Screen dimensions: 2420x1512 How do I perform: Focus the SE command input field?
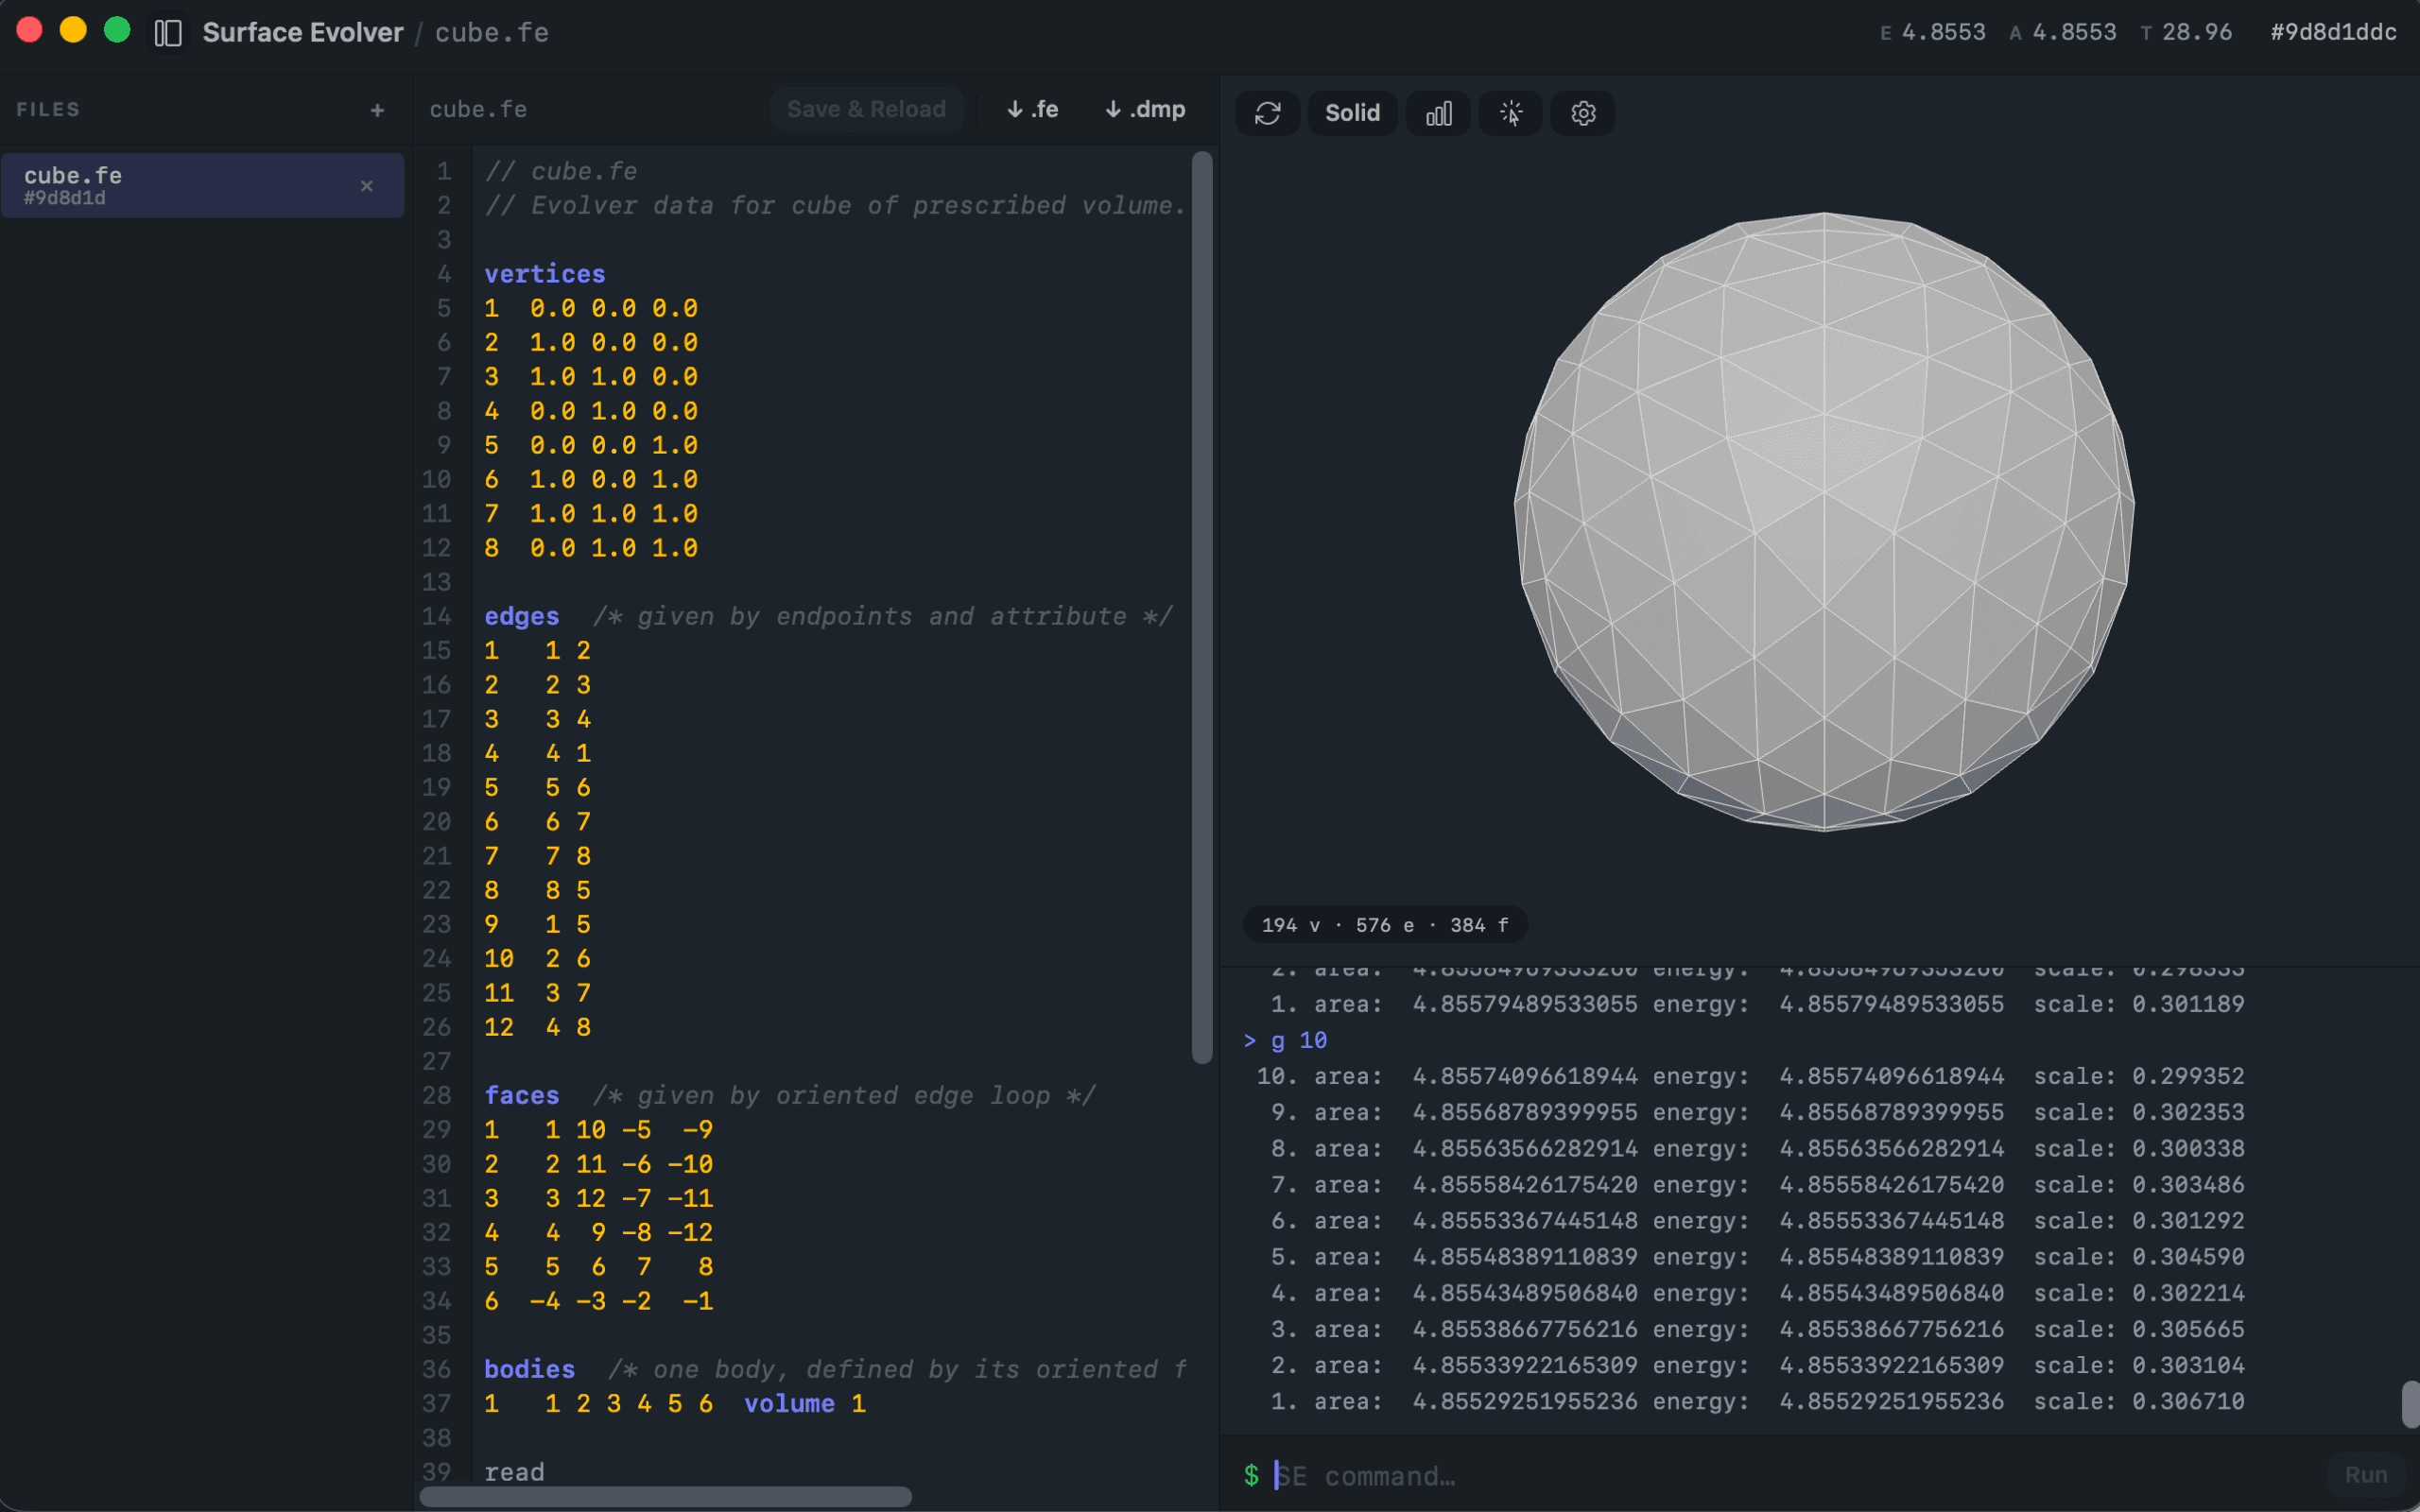1790,1476
